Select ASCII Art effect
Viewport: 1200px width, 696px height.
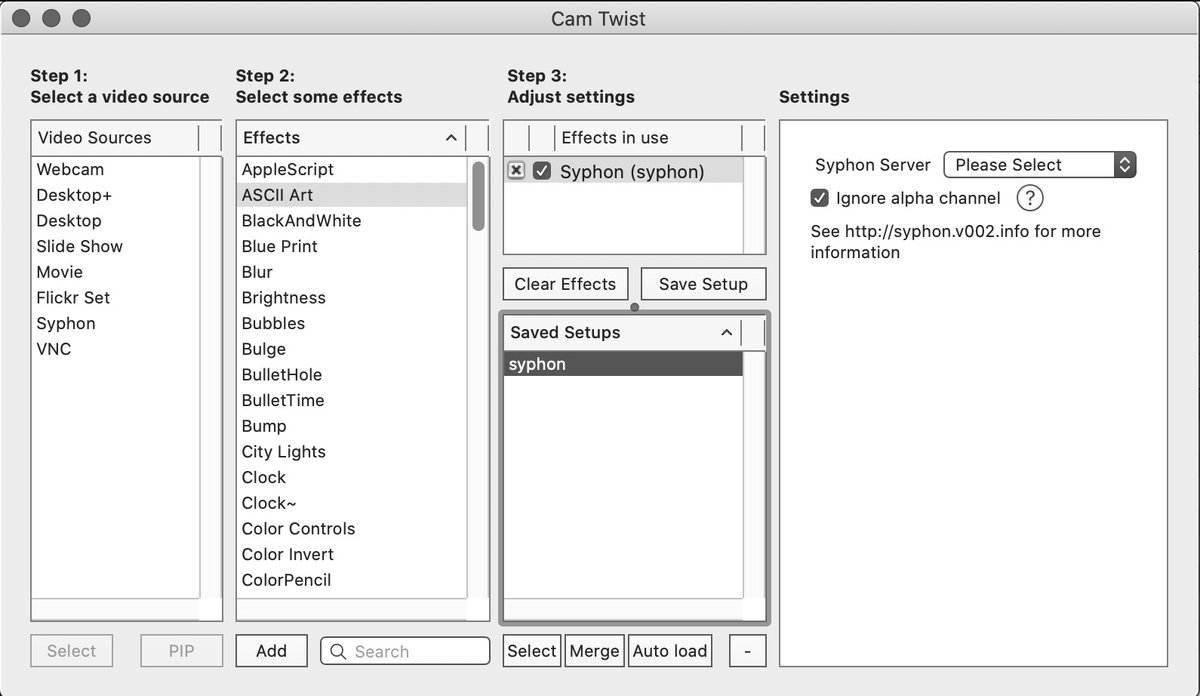352,195
